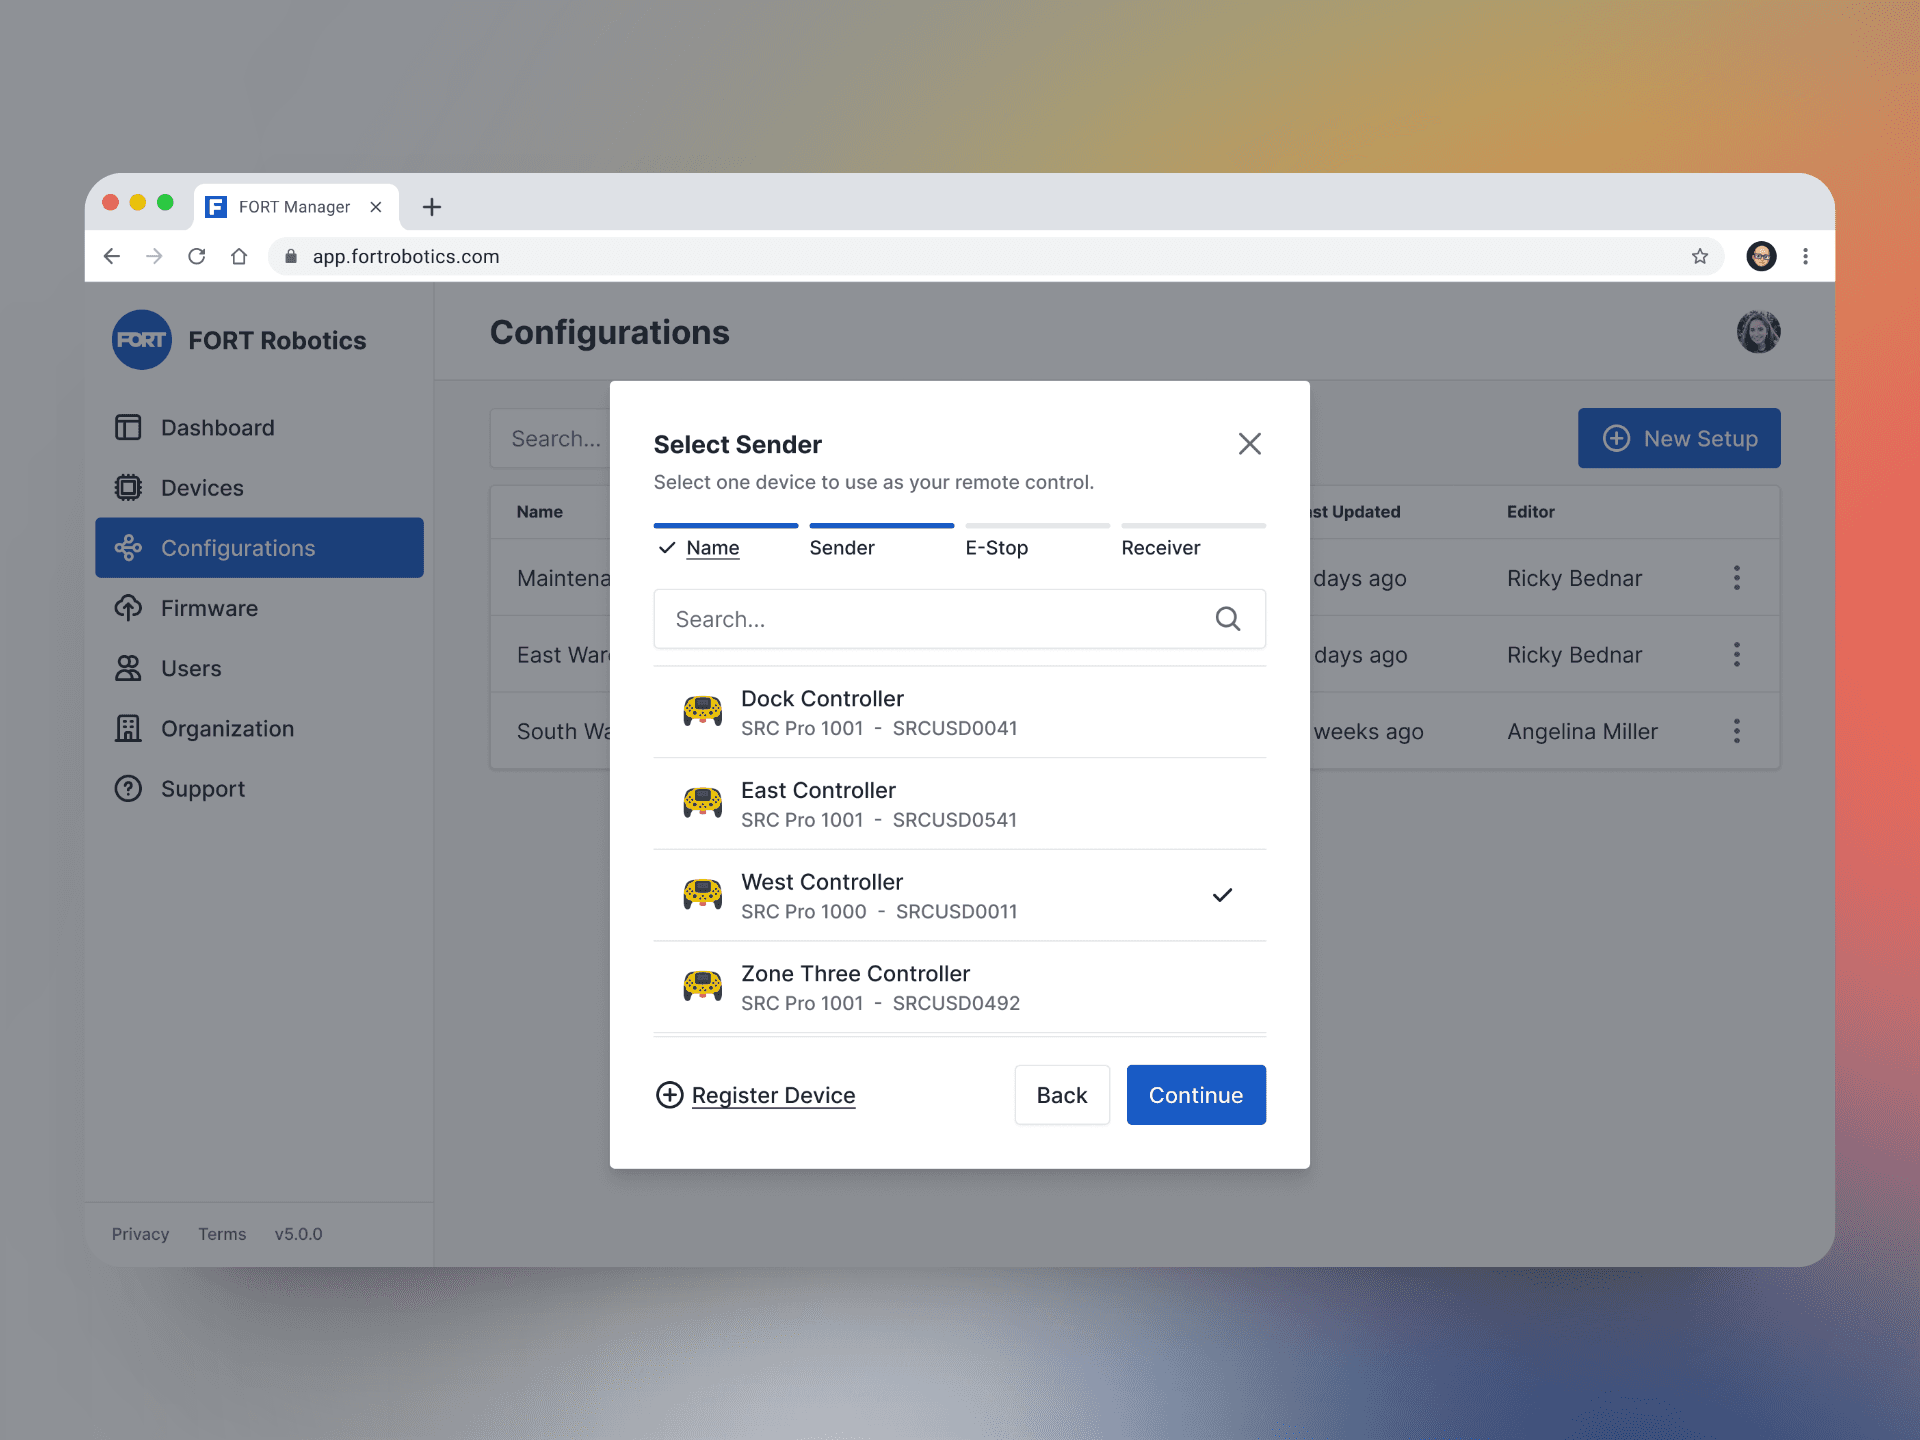Open the Name tab filter
1920x1440 pixels.
712,548
